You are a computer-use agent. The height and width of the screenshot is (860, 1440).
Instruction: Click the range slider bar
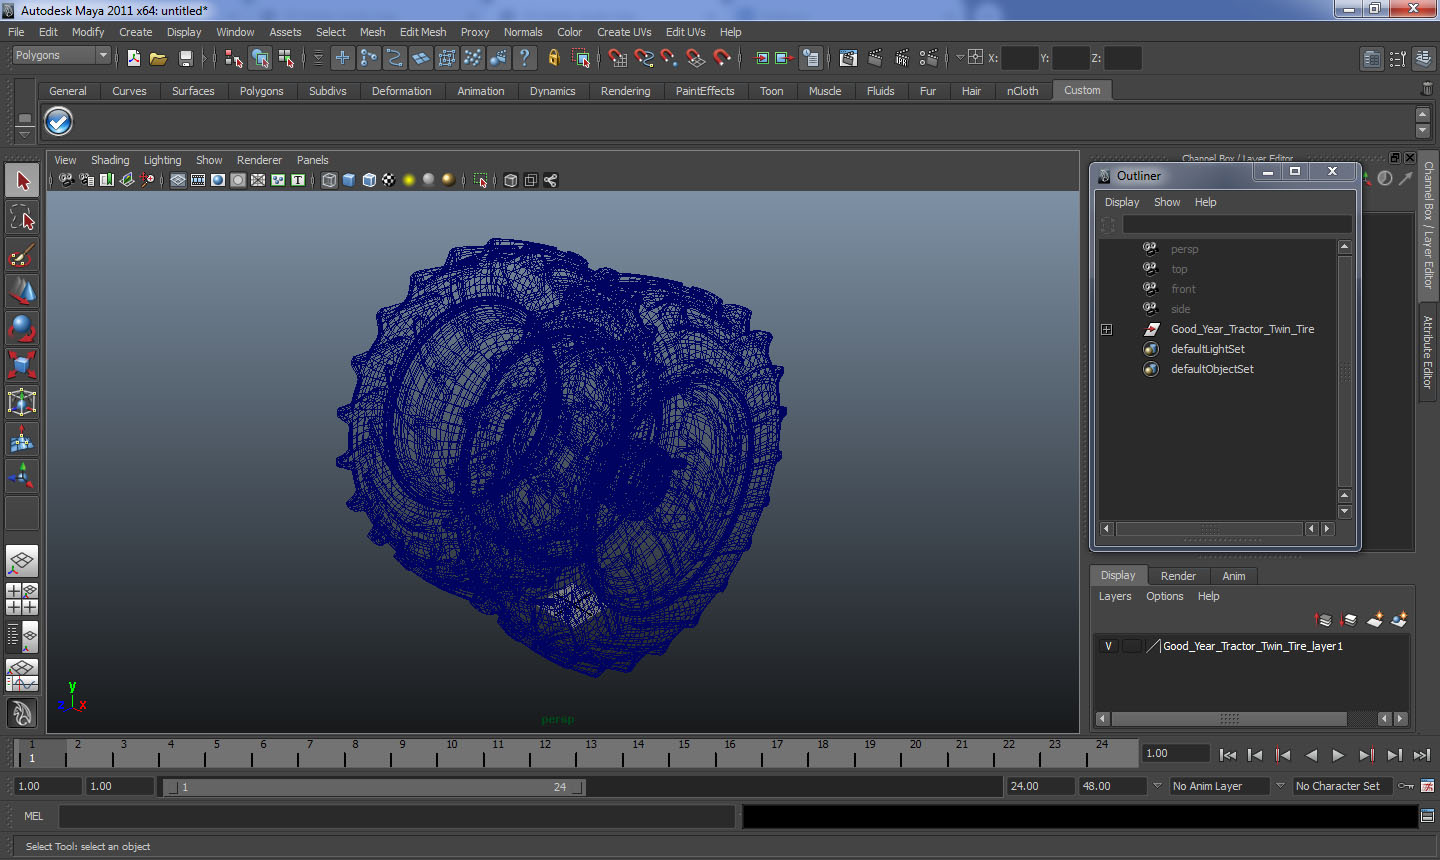point(374,787)
